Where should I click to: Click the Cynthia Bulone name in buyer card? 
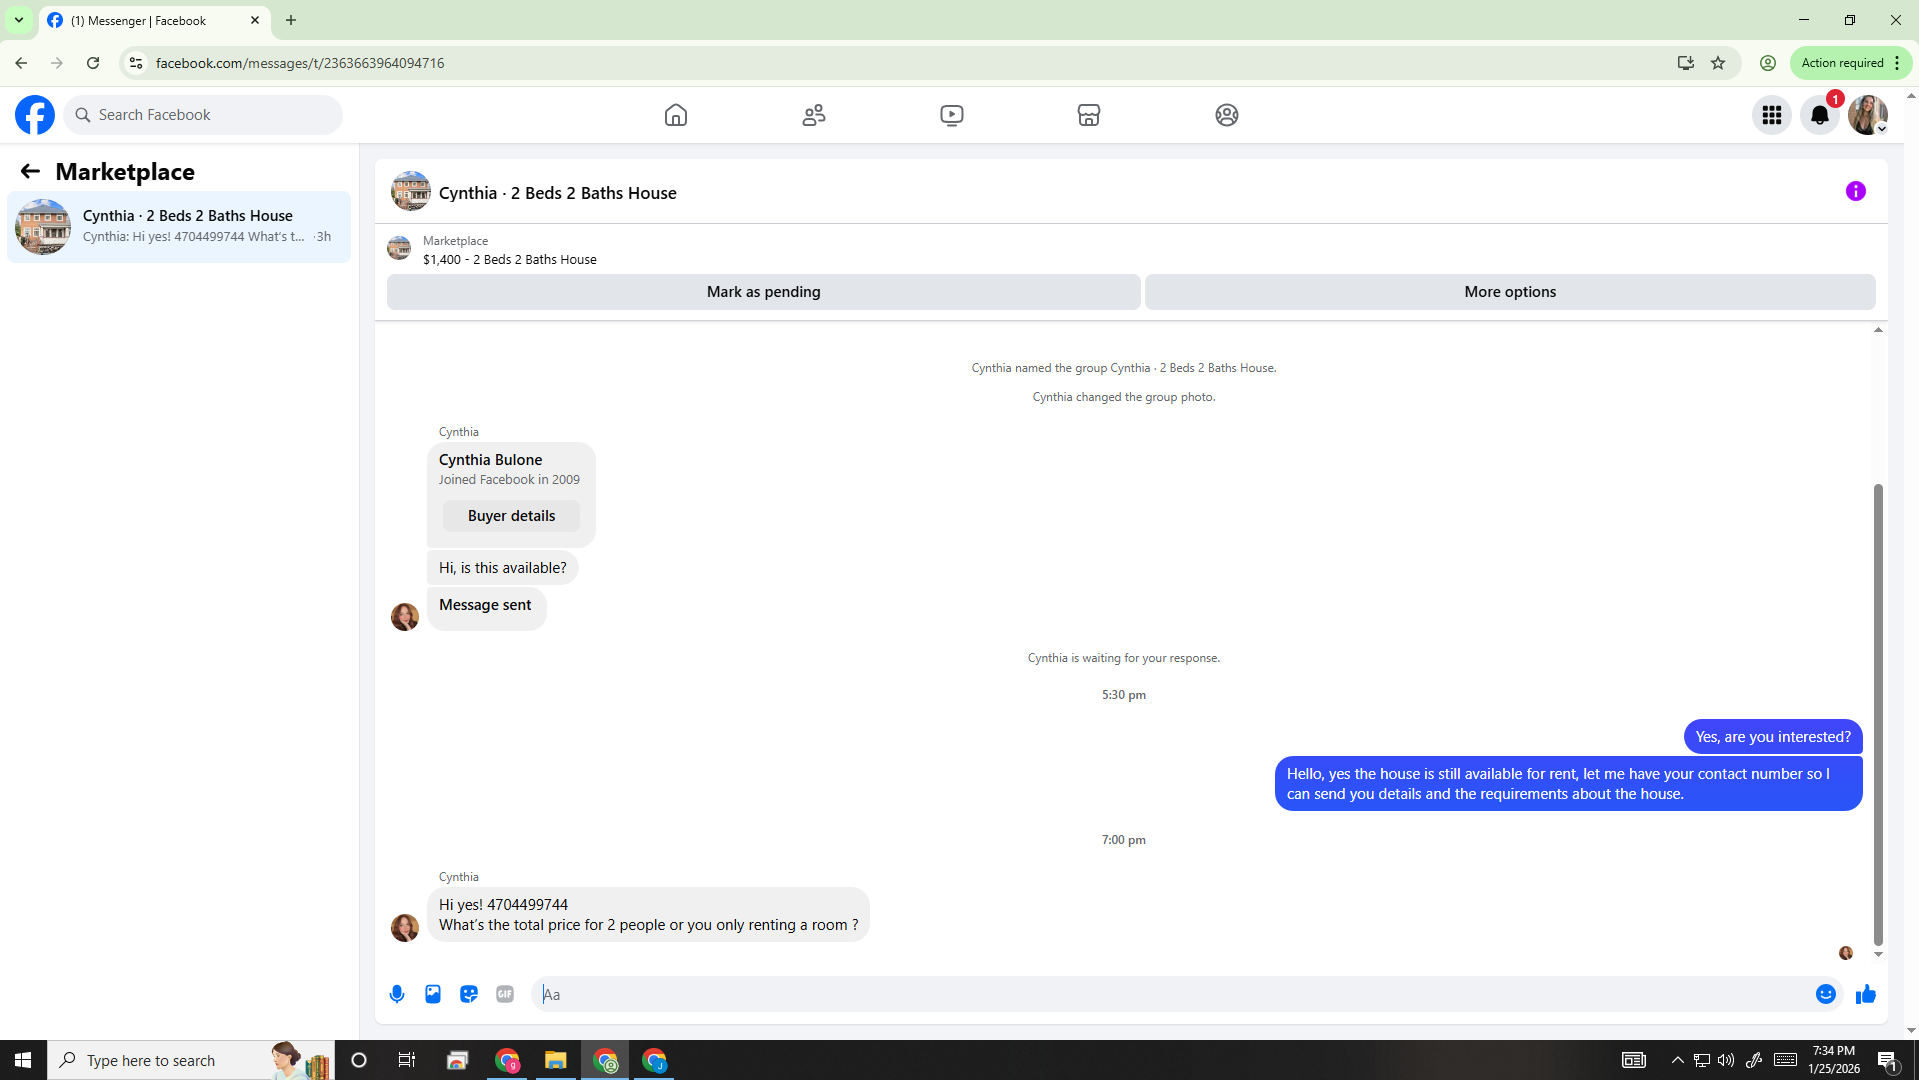(491, 460)
